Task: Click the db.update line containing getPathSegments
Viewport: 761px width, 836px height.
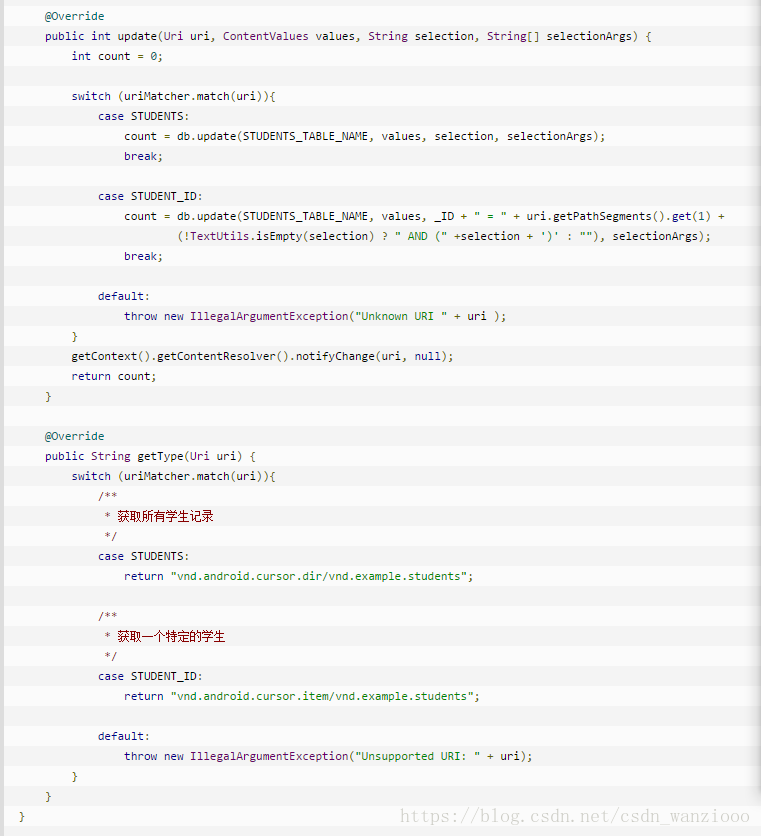Action: (424, 216)
